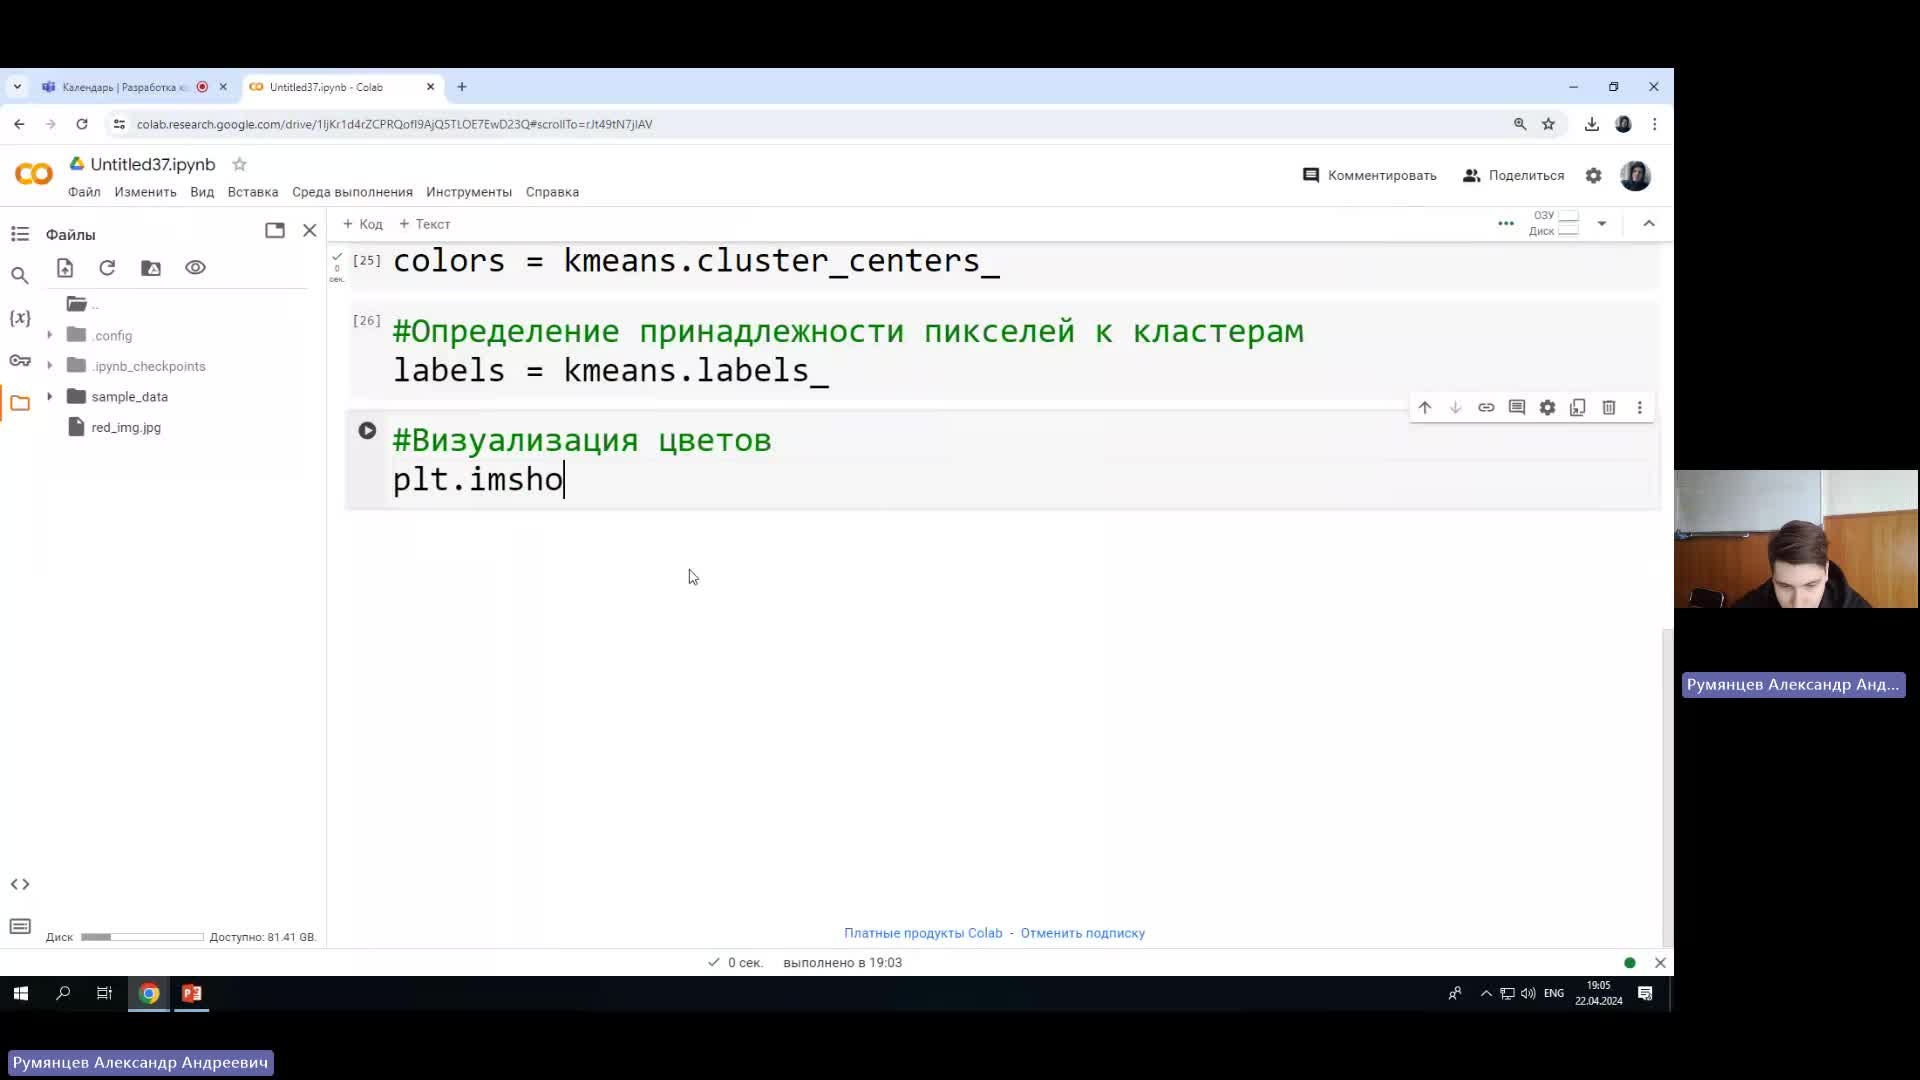
Task: Open the cell editor settings gear
Action: click(x=1547, y=408)
